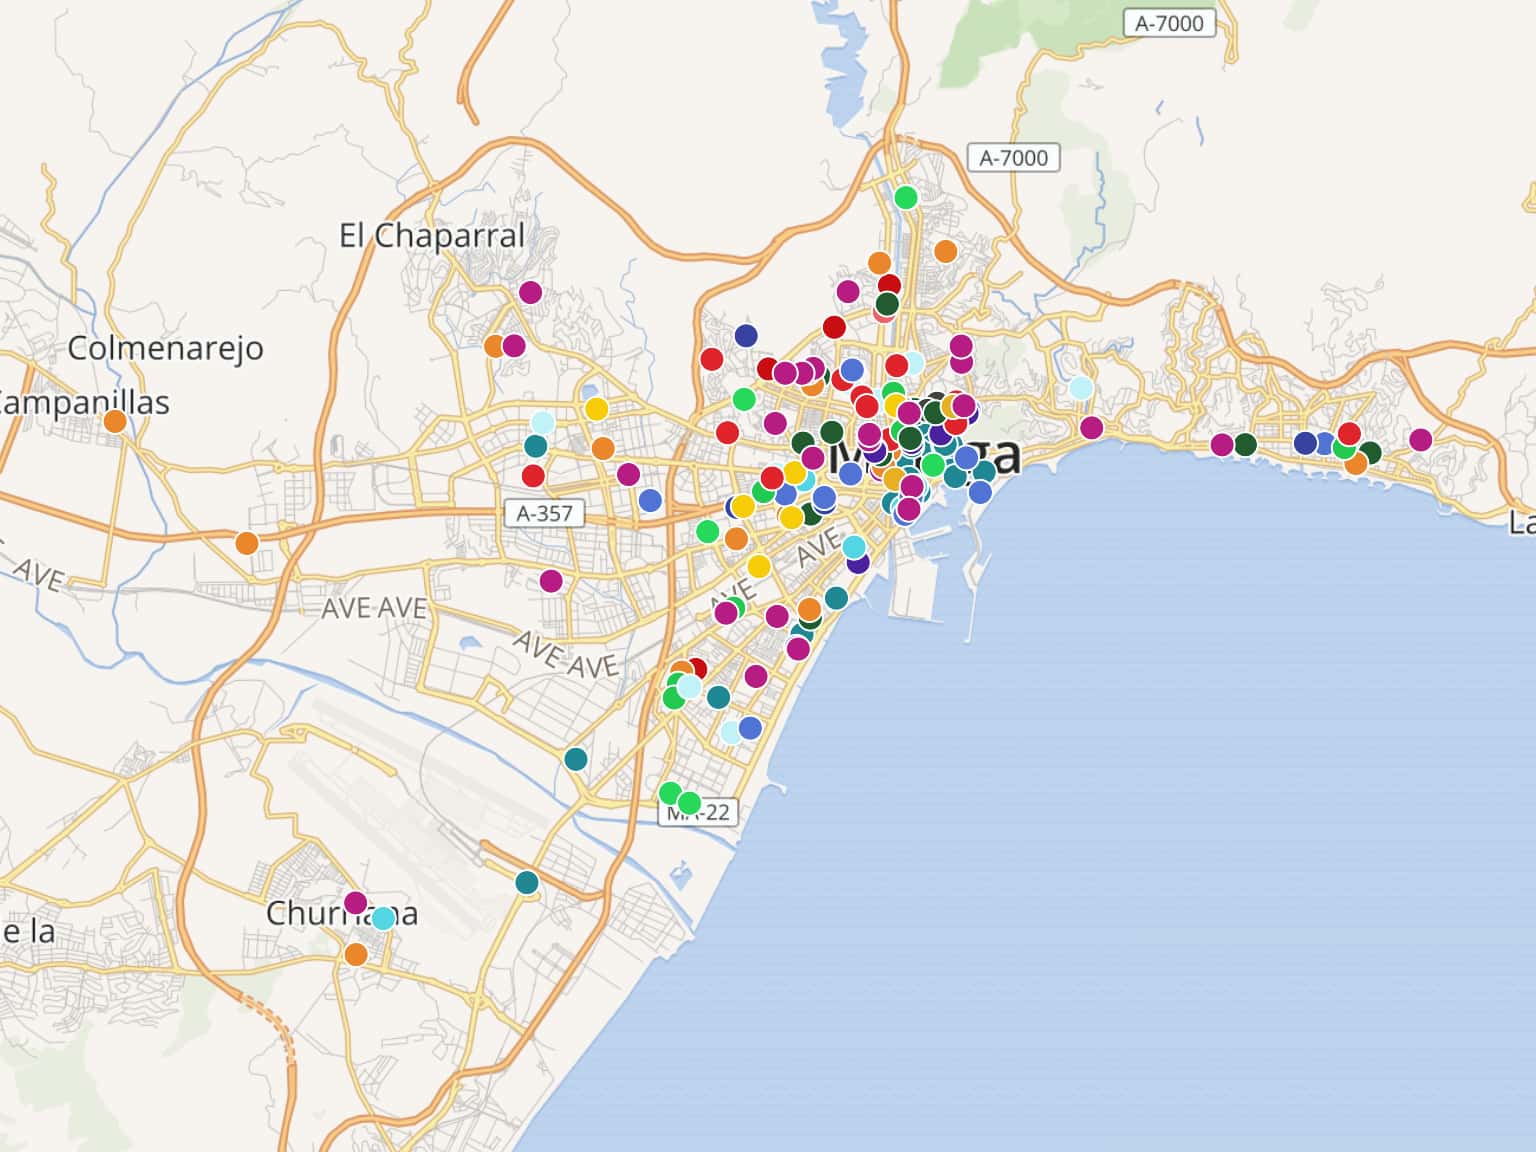Select the light cyan marker east of center
The height and width of the screenshot is (1152, 1536).
(x=1080, y=388)
